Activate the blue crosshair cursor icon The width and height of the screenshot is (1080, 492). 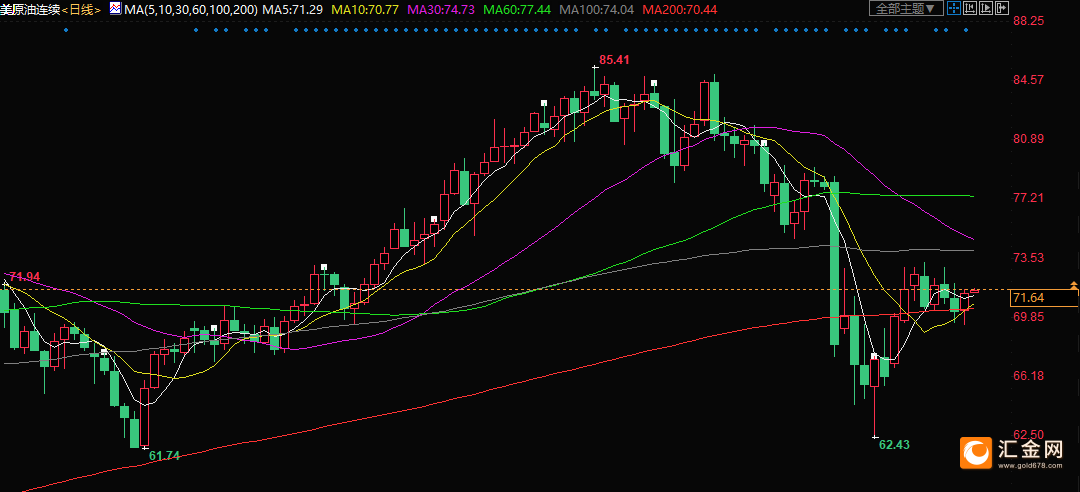coord(954,8)
